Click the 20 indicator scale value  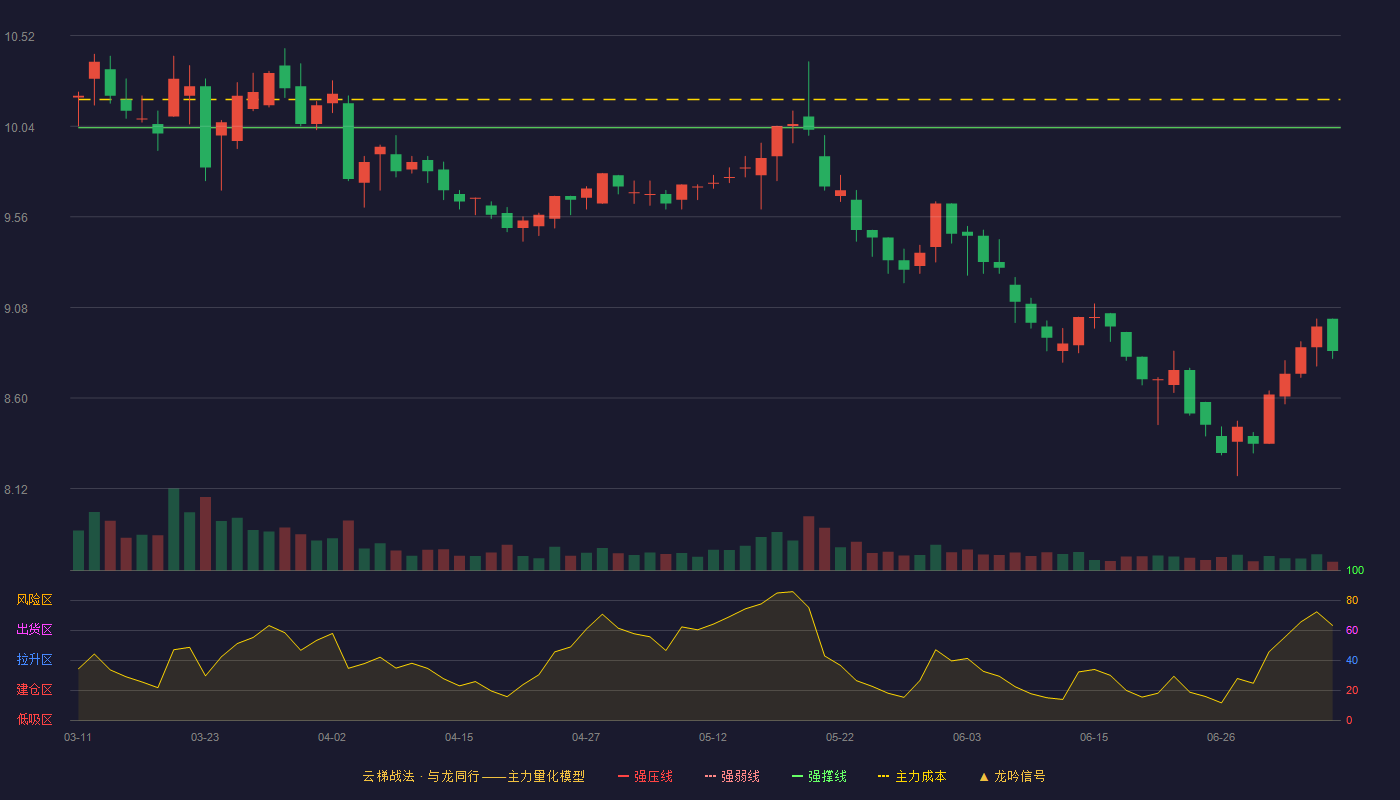[1352, 690]
